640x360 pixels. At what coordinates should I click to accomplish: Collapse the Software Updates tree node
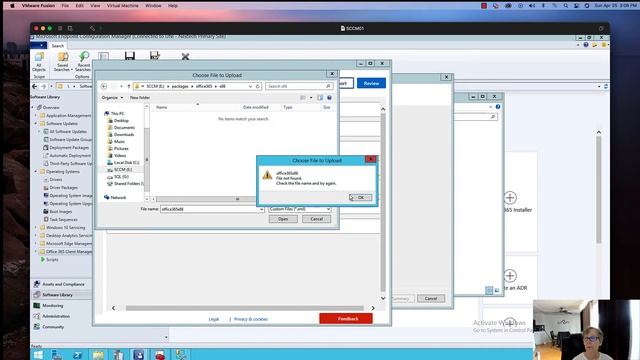[36, 123]
